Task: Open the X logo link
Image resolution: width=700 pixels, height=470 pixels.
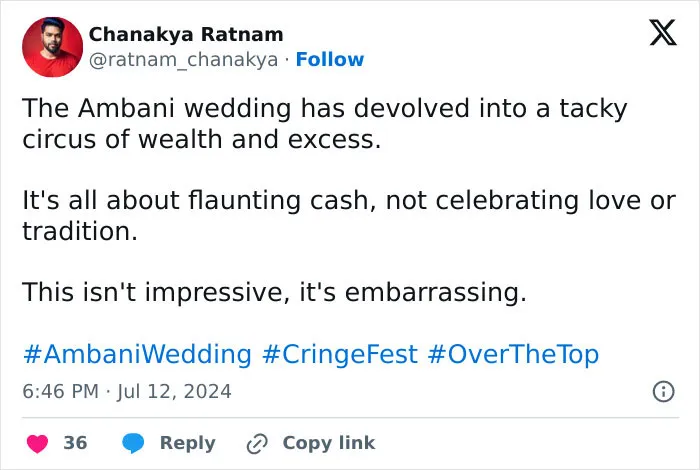Action: click(663, 32)
